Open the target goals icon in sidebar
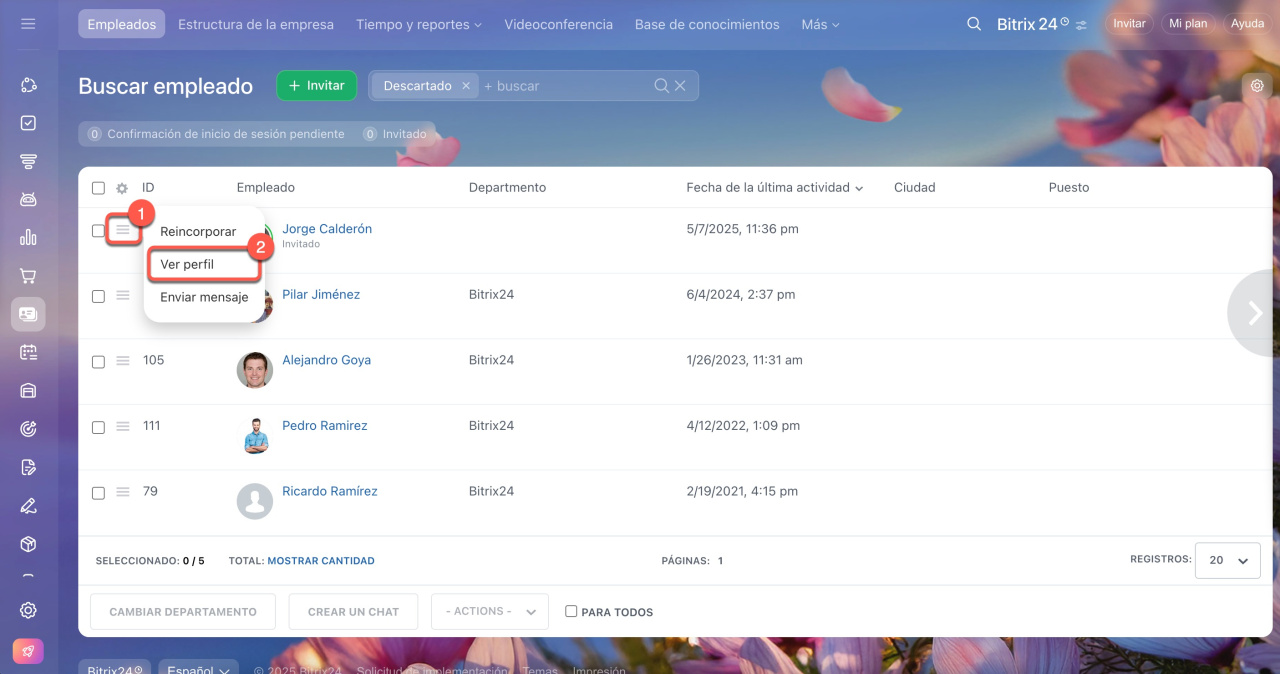Image resolution: width=1280 pixels, height=674 pixels. pos(28,428)
